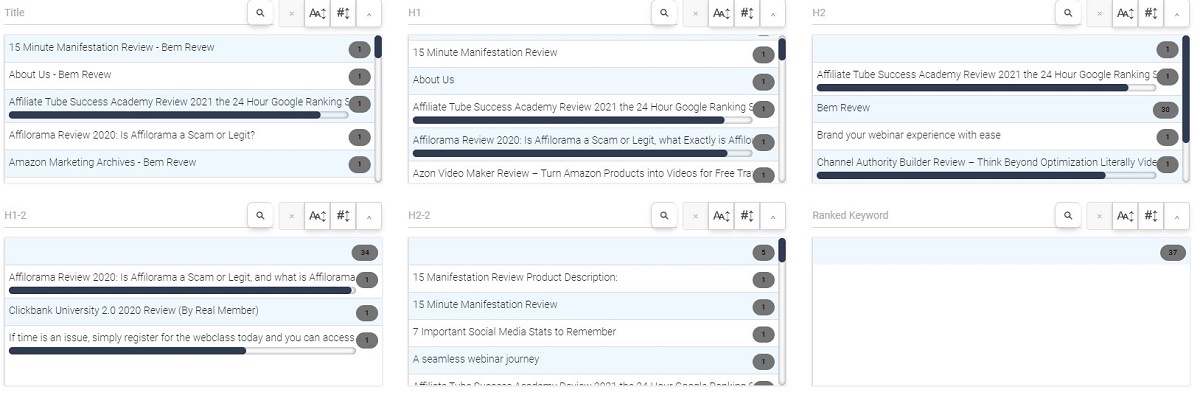Select '15 Manifestation Review Product Description:' row
Screen dimensions: 1200x395
point(594,278)
